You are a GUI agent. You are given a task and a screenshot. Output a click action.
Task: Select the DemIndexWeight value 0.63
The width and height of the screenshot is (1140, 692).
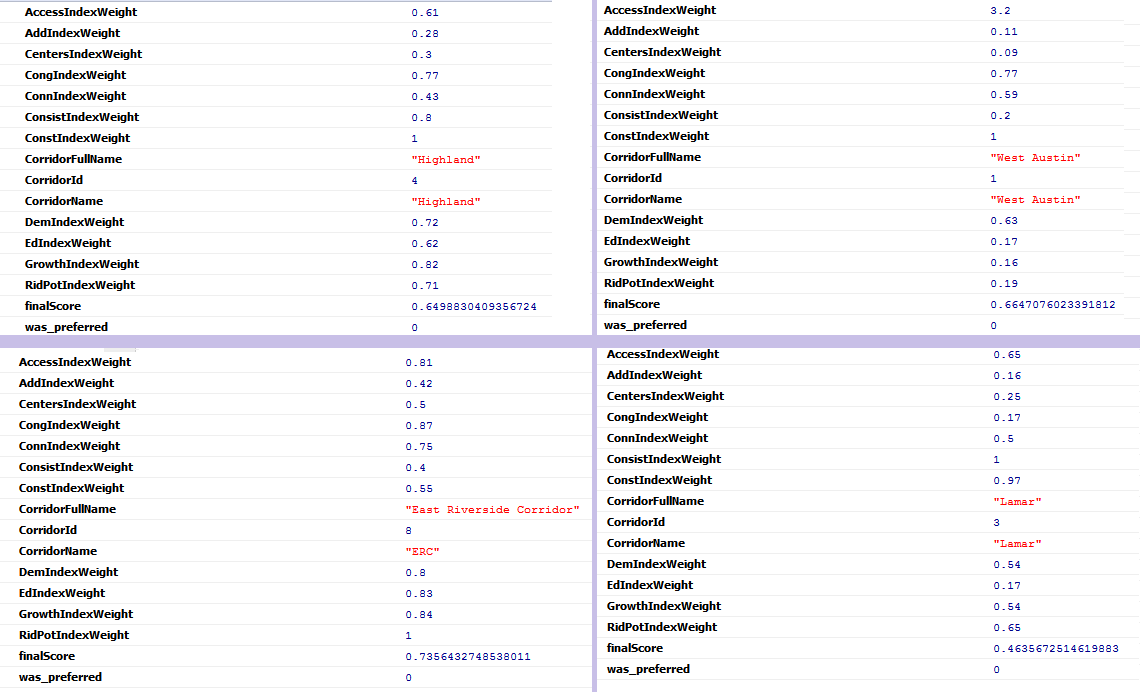tap(1004, 221)
